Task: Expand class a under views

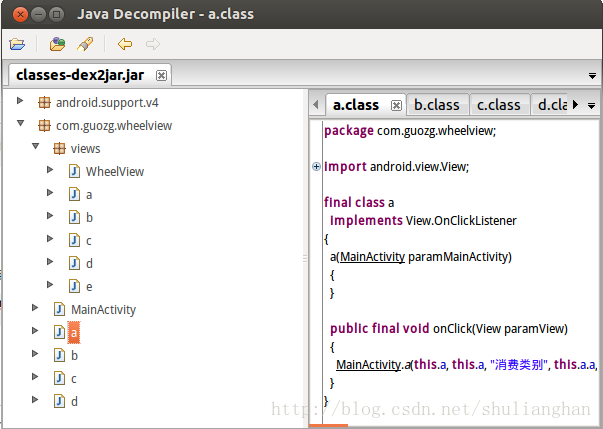Action: (x=50, y=192)
